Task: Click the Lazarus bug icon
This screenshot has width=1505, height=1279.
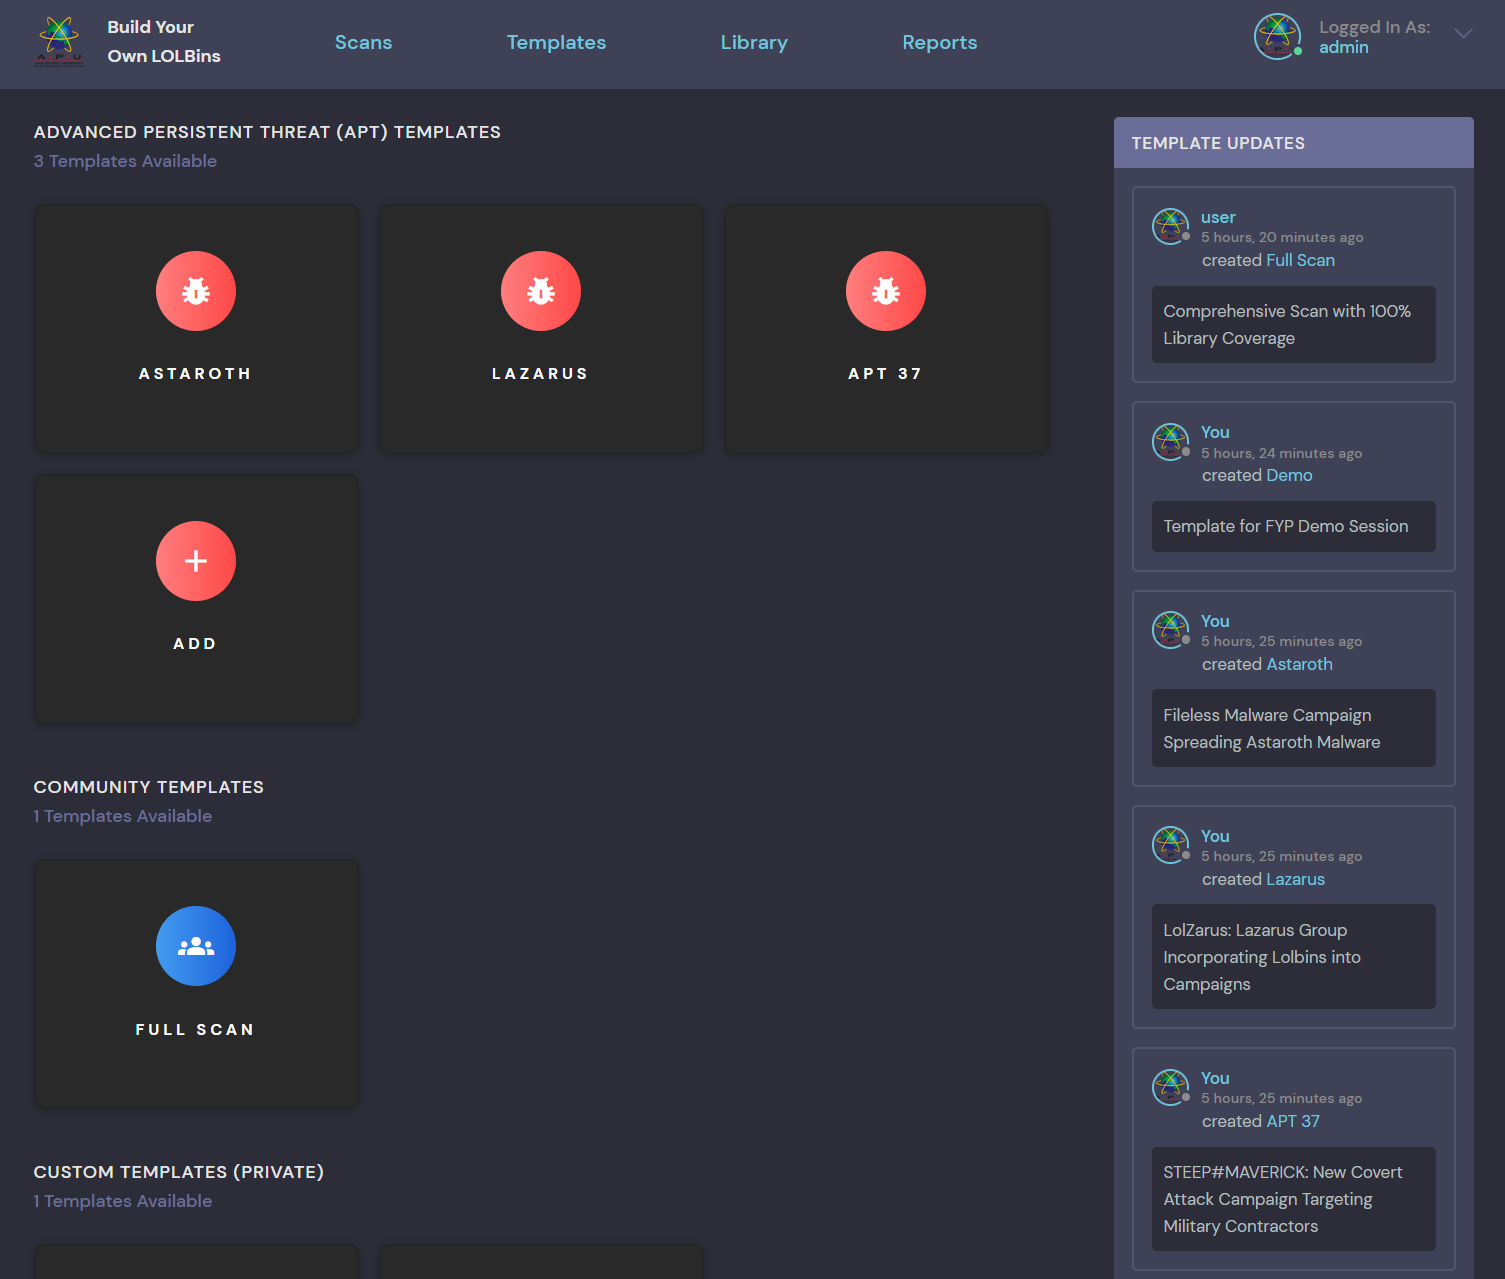Action: coord(541,291)
